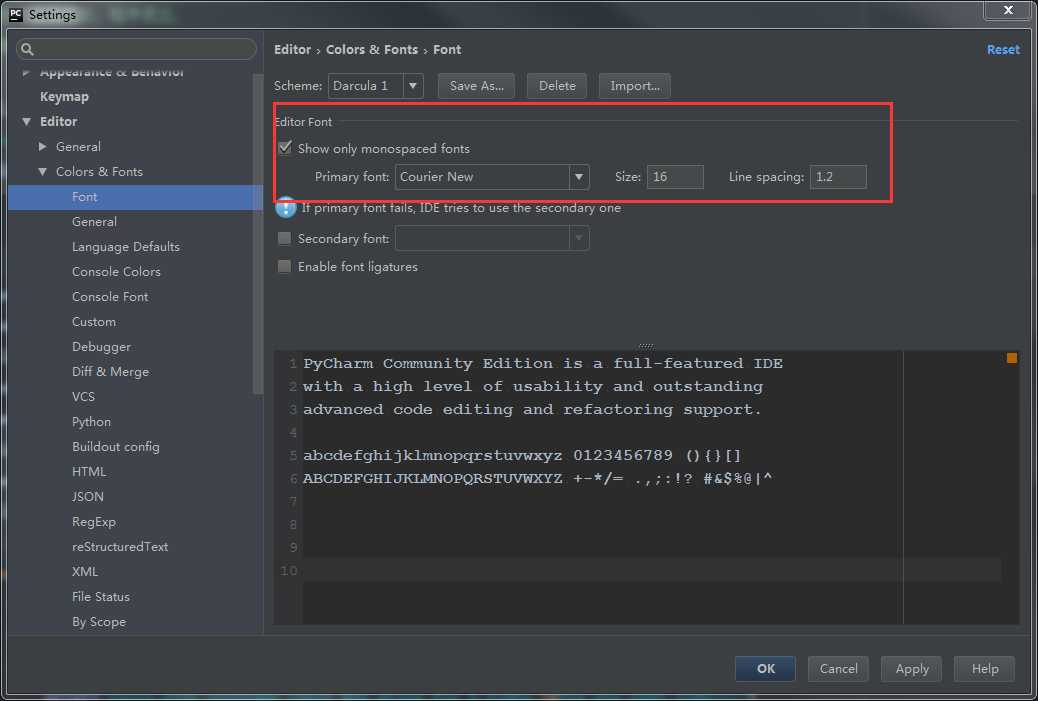Screen dimensions: 1038x701
Task: Click the search magnifier icon
Action: tap(27, 49)
